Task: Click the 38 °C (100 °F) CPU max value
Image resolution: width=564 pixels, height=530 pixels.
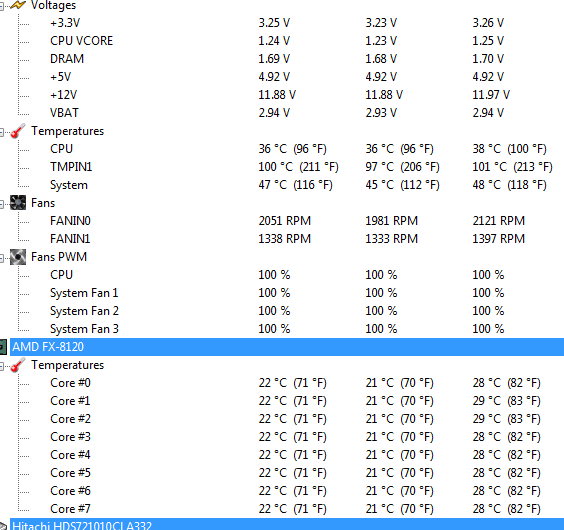Action: (x=510, y=149)
